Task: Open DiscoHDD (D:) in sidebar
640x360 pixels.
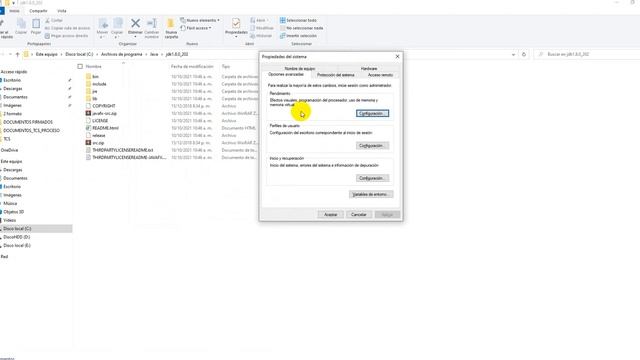Action: point(17,237)
